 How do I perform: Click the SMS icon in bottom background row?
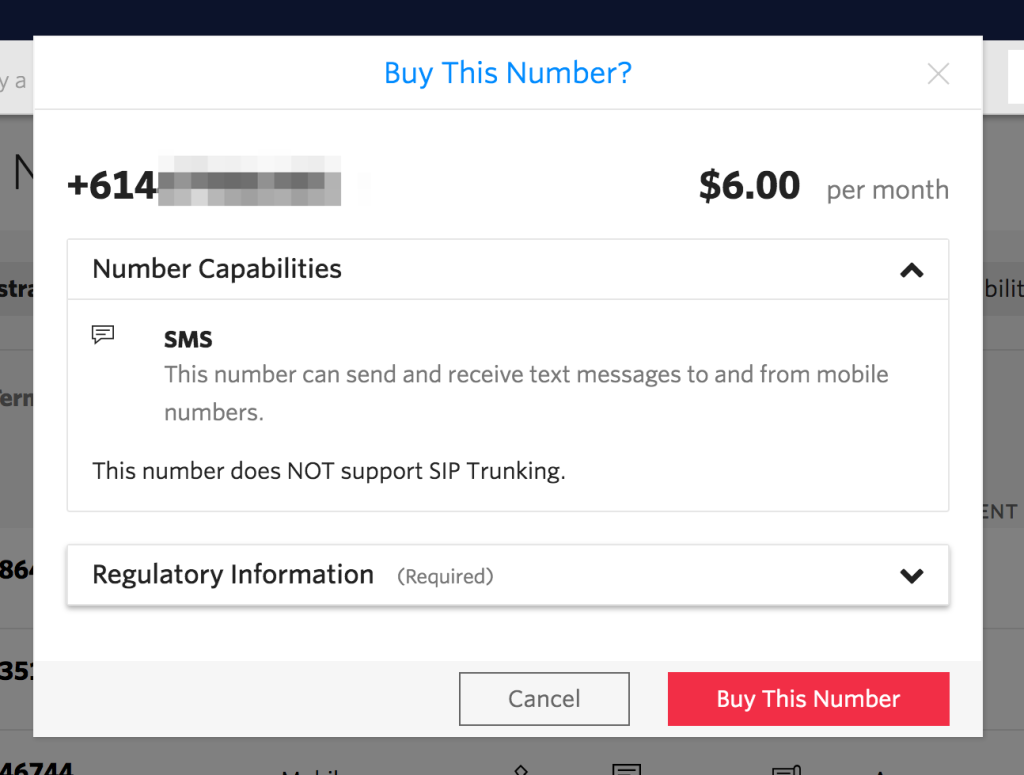pyautogui.click(x=627, y=770)
